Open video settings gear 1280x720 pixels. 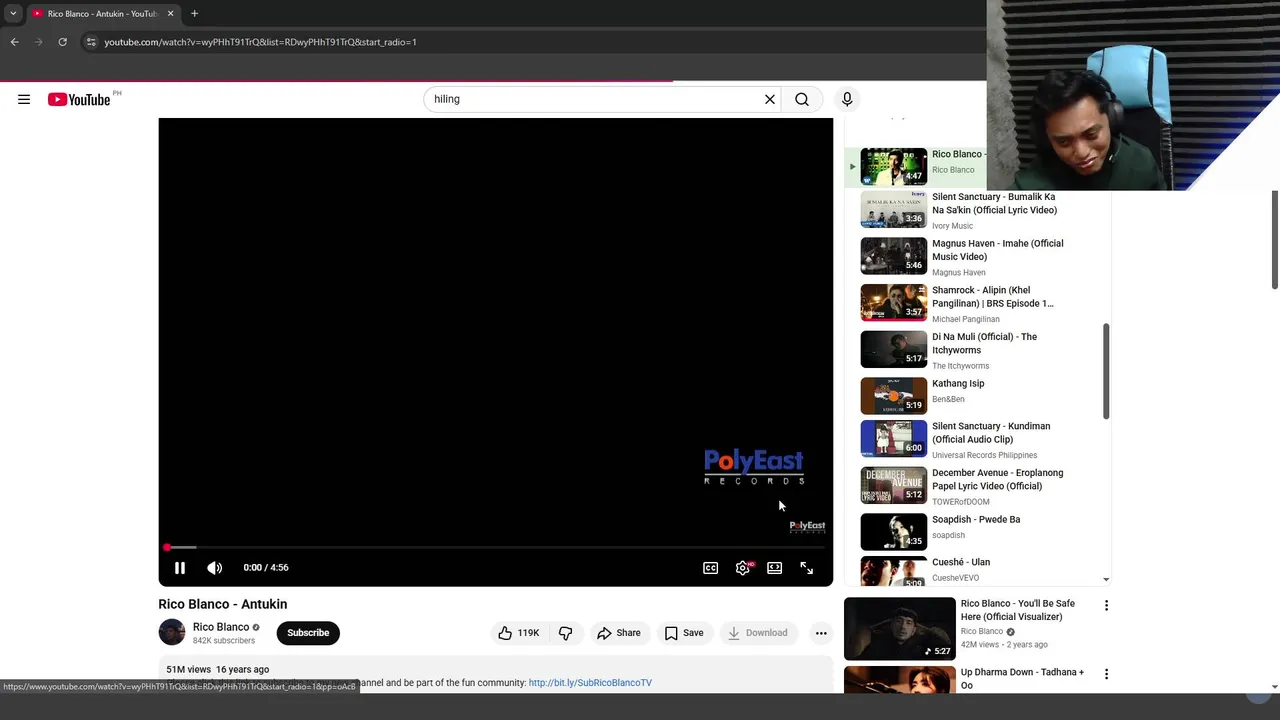click(742, 568)
